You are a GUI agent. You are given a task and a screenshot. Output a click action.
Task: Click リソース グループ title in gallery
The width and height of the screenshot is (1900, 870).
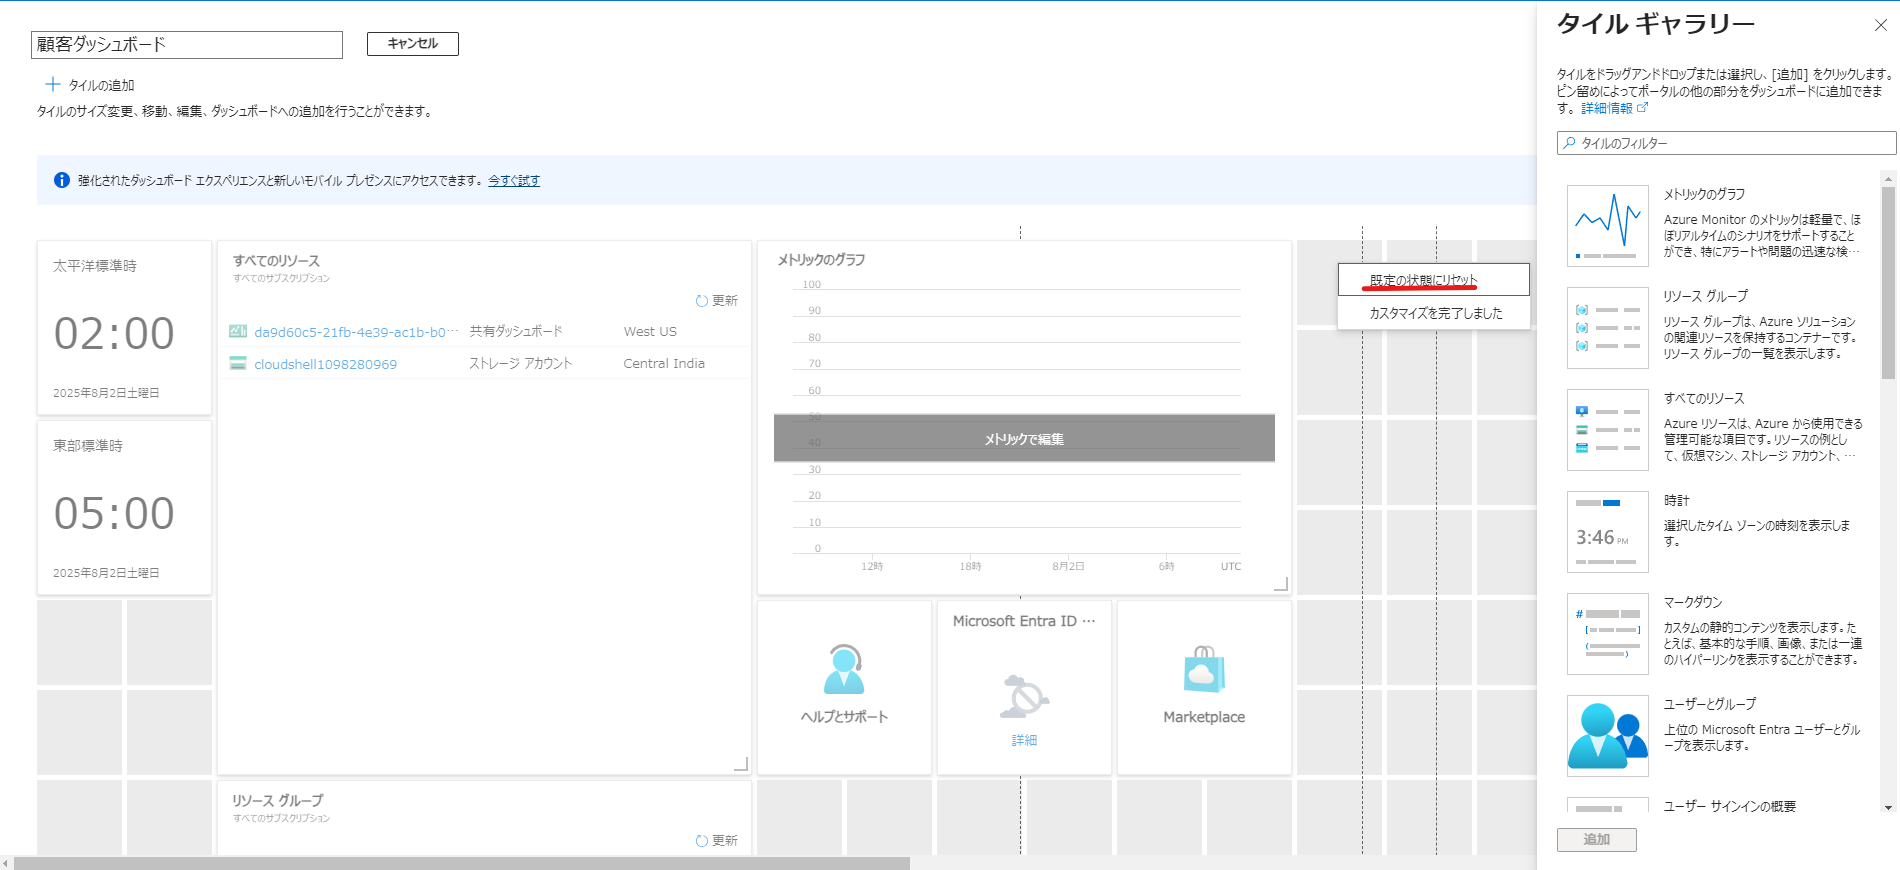coord(1706,296)
